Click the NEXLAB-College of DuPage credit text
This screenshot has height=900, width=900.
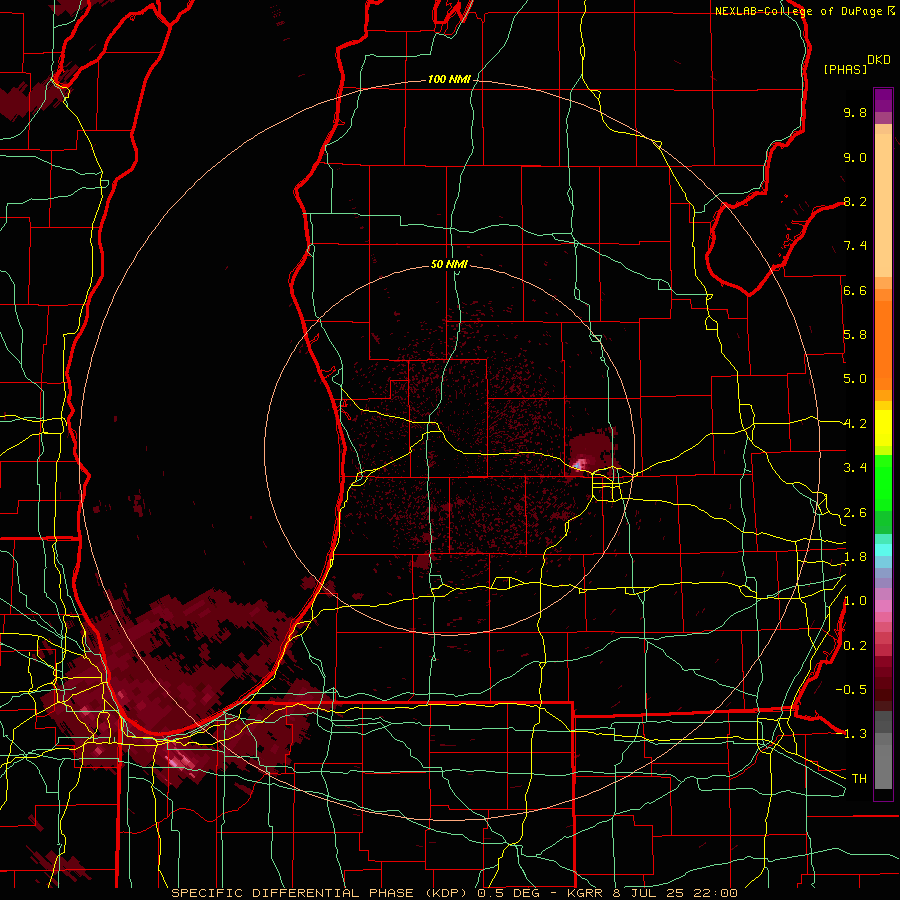pyautogui.click(x=798, y=11)
